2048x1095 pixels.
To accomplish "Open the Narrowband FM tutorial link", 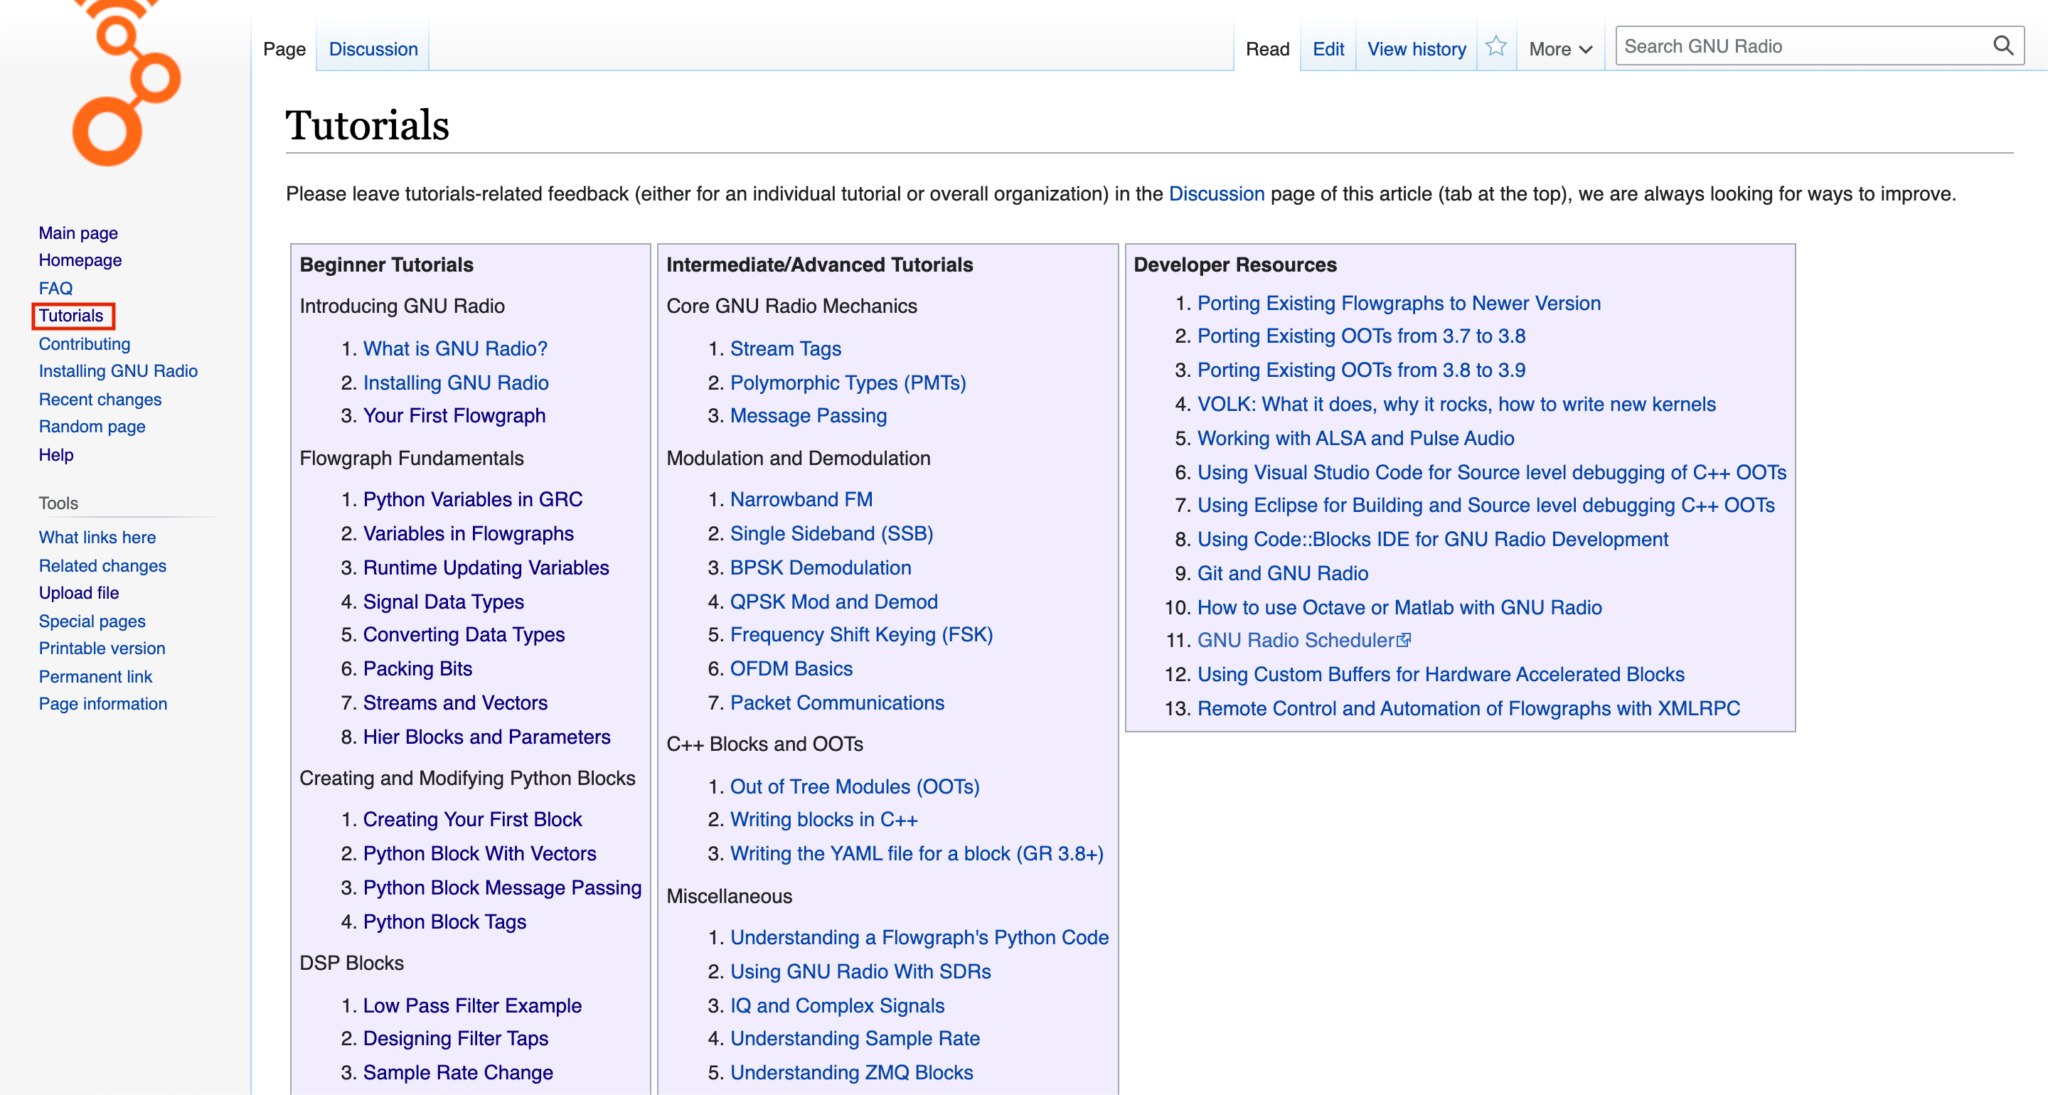I will 801,499.
